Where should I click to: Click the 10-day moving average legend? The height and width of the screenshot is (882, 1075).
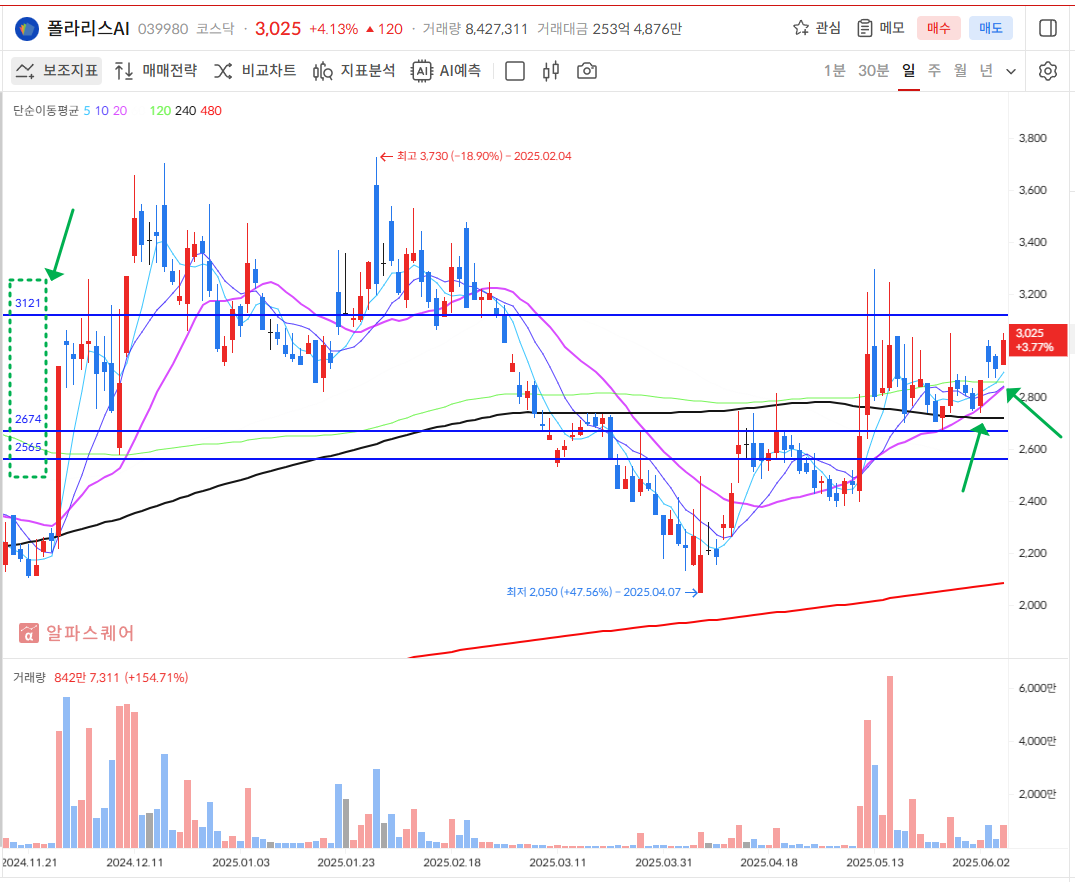[x=101, y=111]
